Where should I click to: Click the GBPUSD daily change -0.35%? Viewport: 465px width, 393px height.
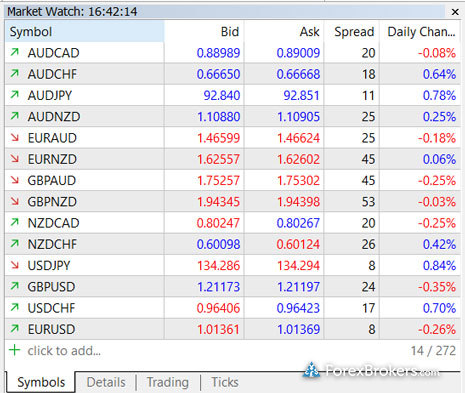click(437, 287)
